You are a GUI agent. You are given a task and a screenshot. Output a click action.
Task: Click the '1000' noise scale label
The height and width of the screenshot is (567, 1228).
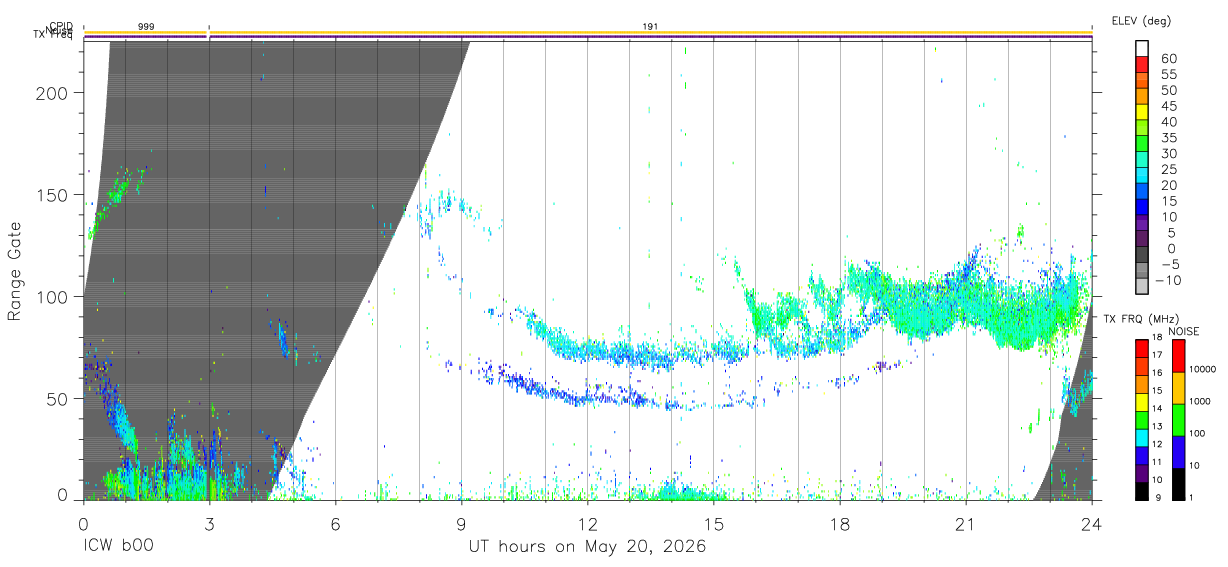pyautogui.click(x=1202, y=401)
